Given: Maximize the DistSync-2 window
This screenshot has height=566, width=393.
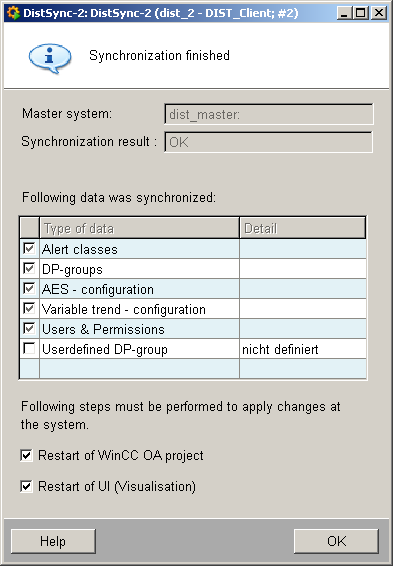Looking at the screenshot, I should (360, 13).
